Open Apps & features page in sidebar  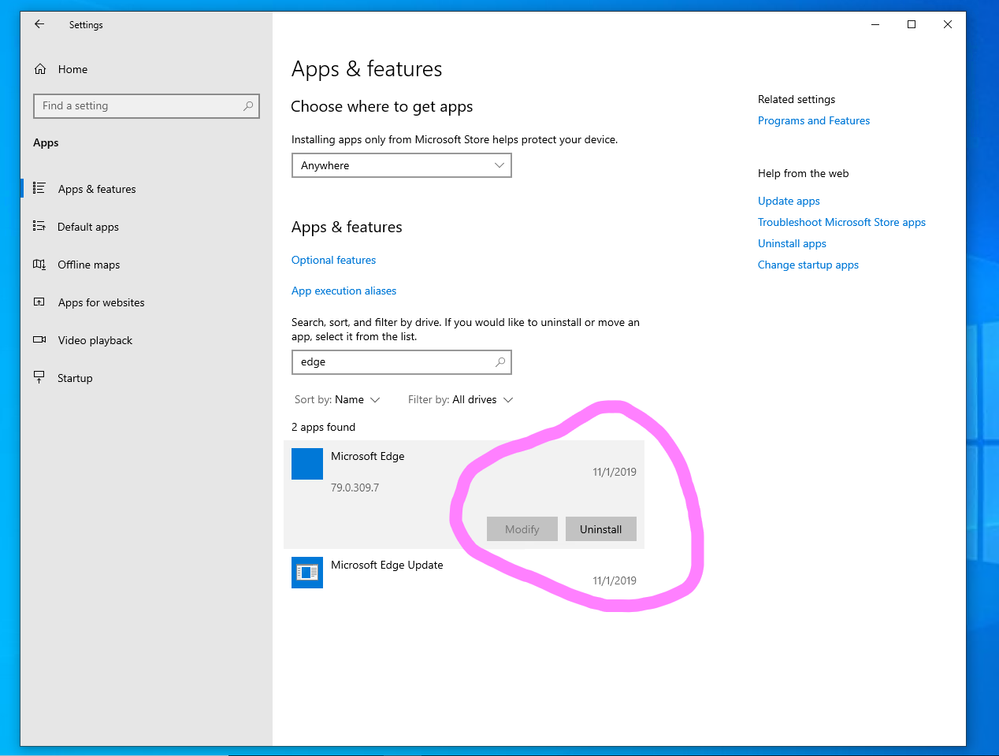[147, 189]
